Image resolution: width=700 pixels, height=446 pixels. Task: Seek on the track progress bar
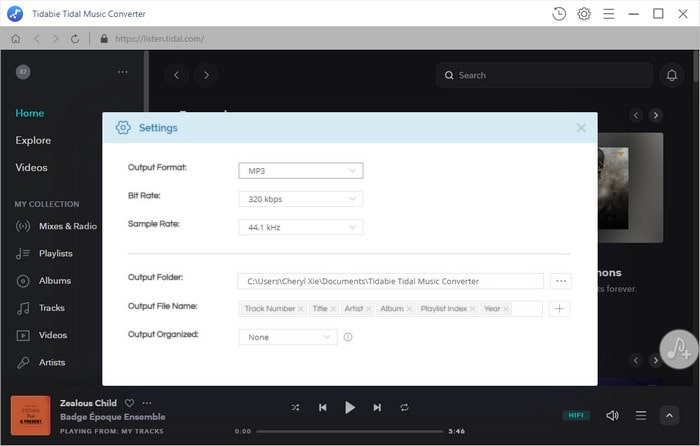click(x=350, y=432)
